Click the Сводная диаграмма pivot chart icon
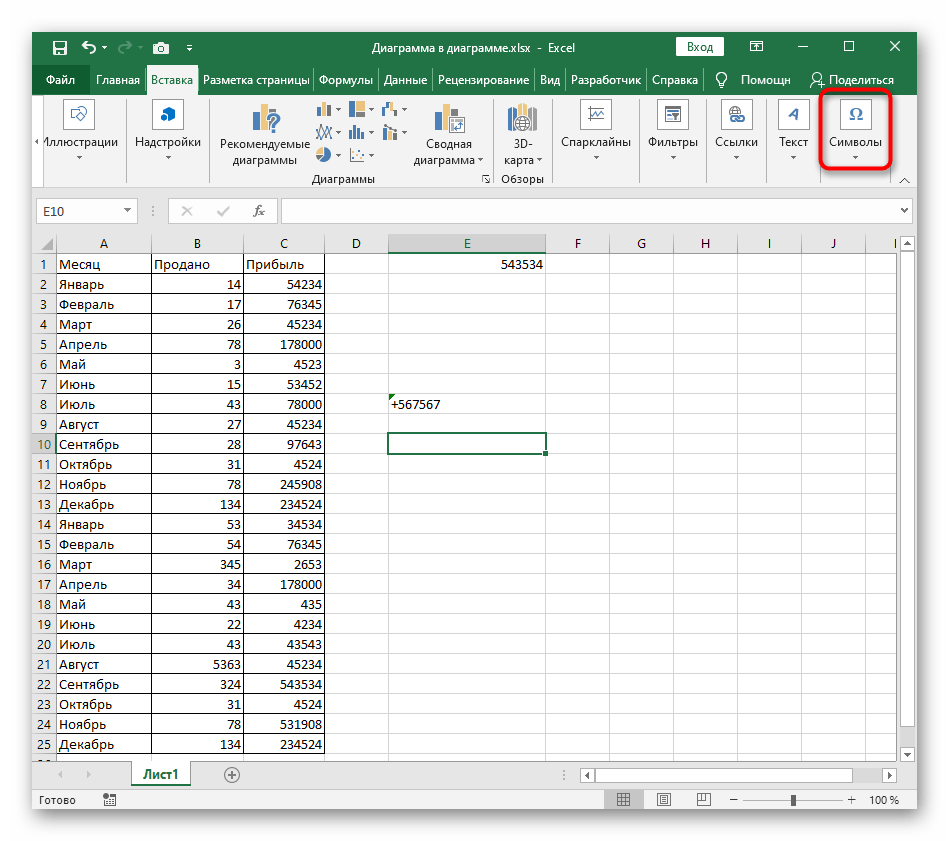 pos(449,118)
